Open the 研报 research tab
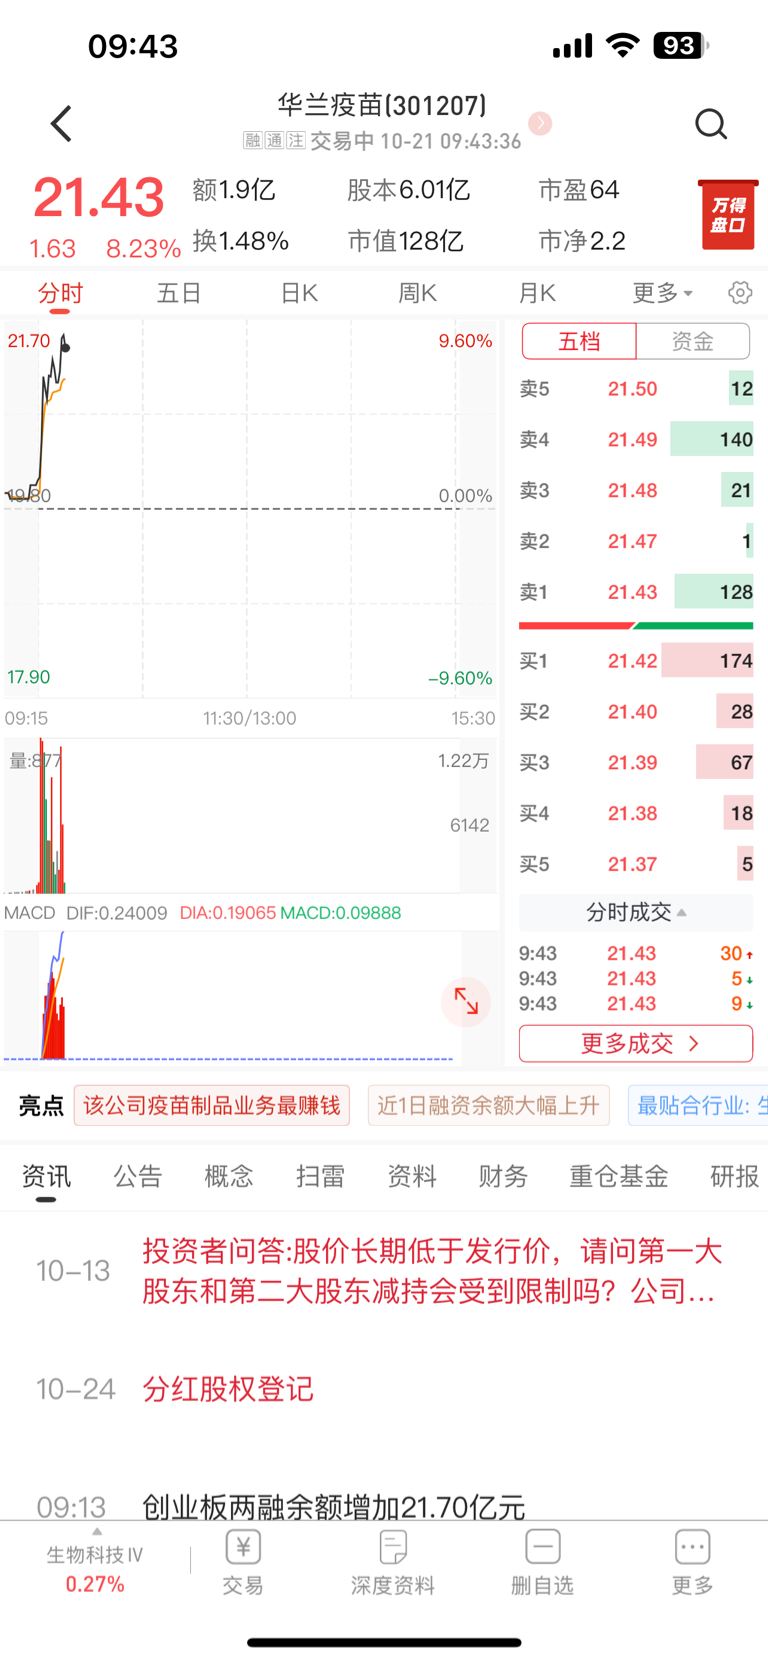Screen dimensions: 768x1662 (735, 1177)
